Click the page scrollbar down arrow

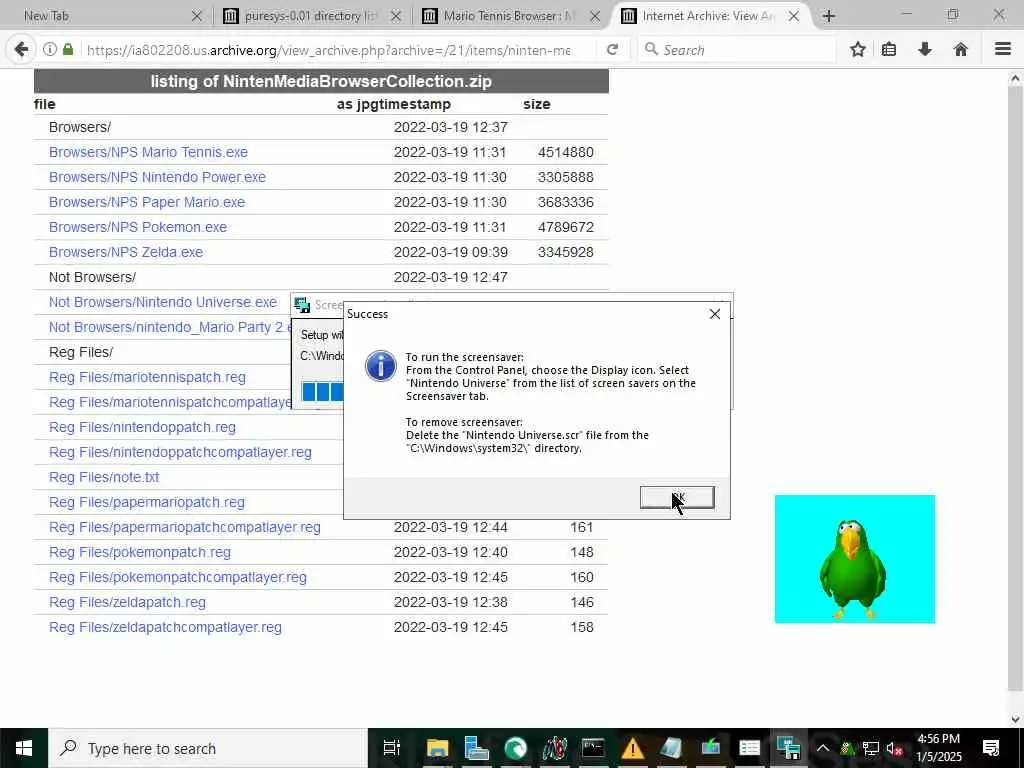(x=1015, y=720)
